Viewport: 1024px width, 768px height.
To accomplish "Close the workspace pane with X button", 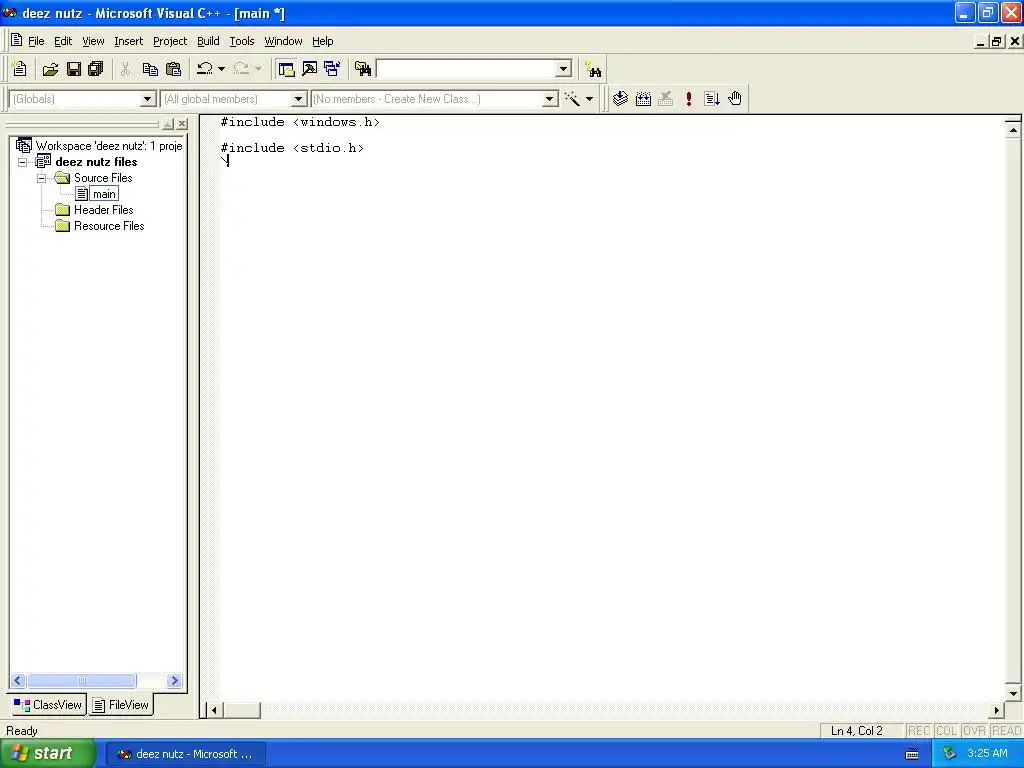I will click(x=182, y=123).
